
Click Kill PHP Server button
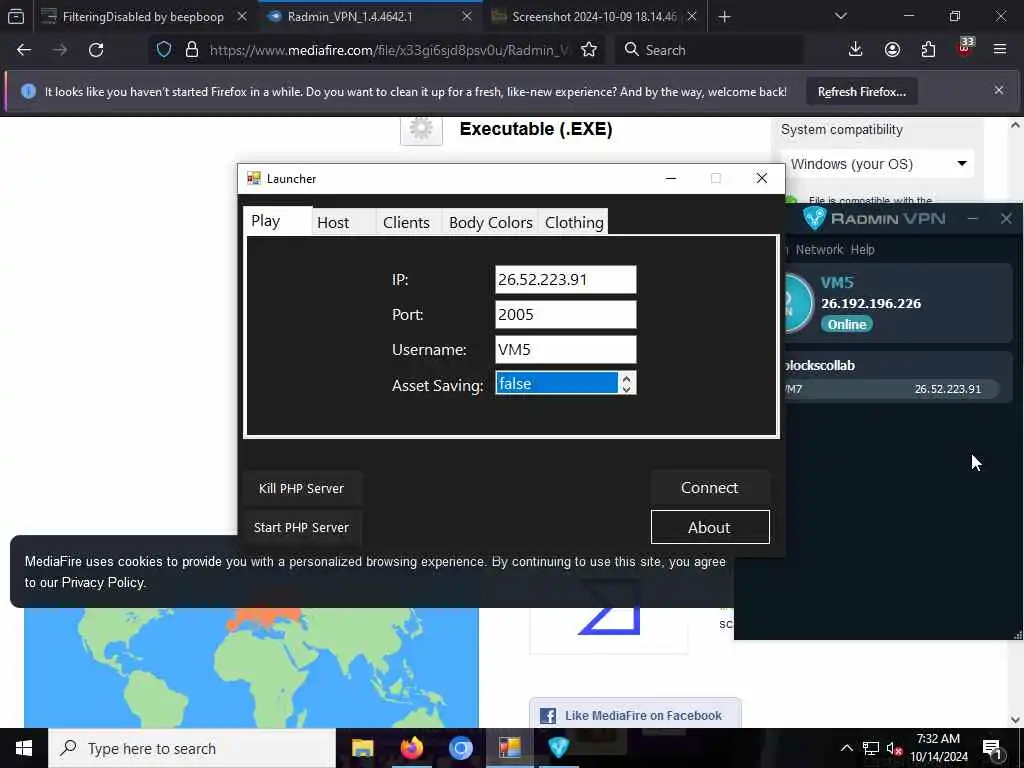[301, 488]
